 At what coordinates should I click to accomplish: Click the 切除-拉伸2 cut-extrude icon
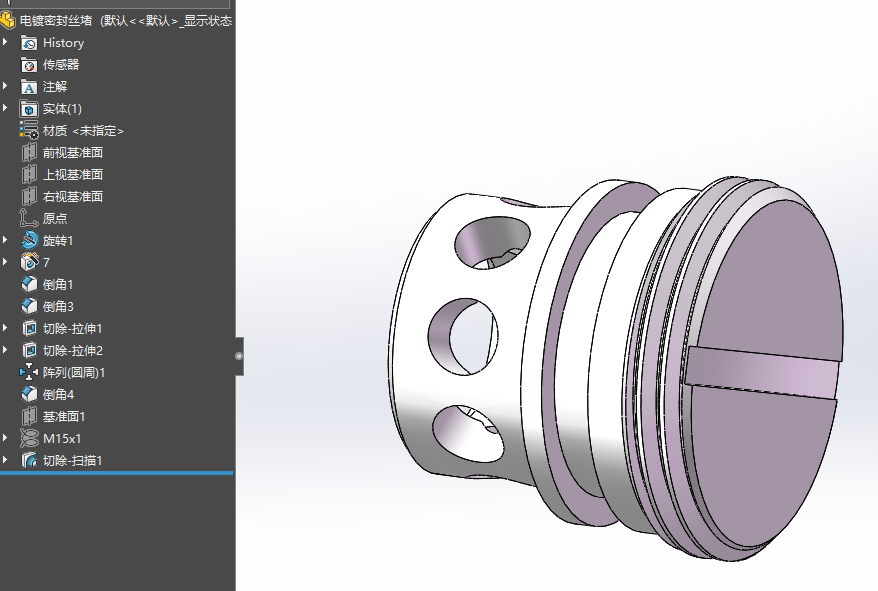[x=29, y=351]
